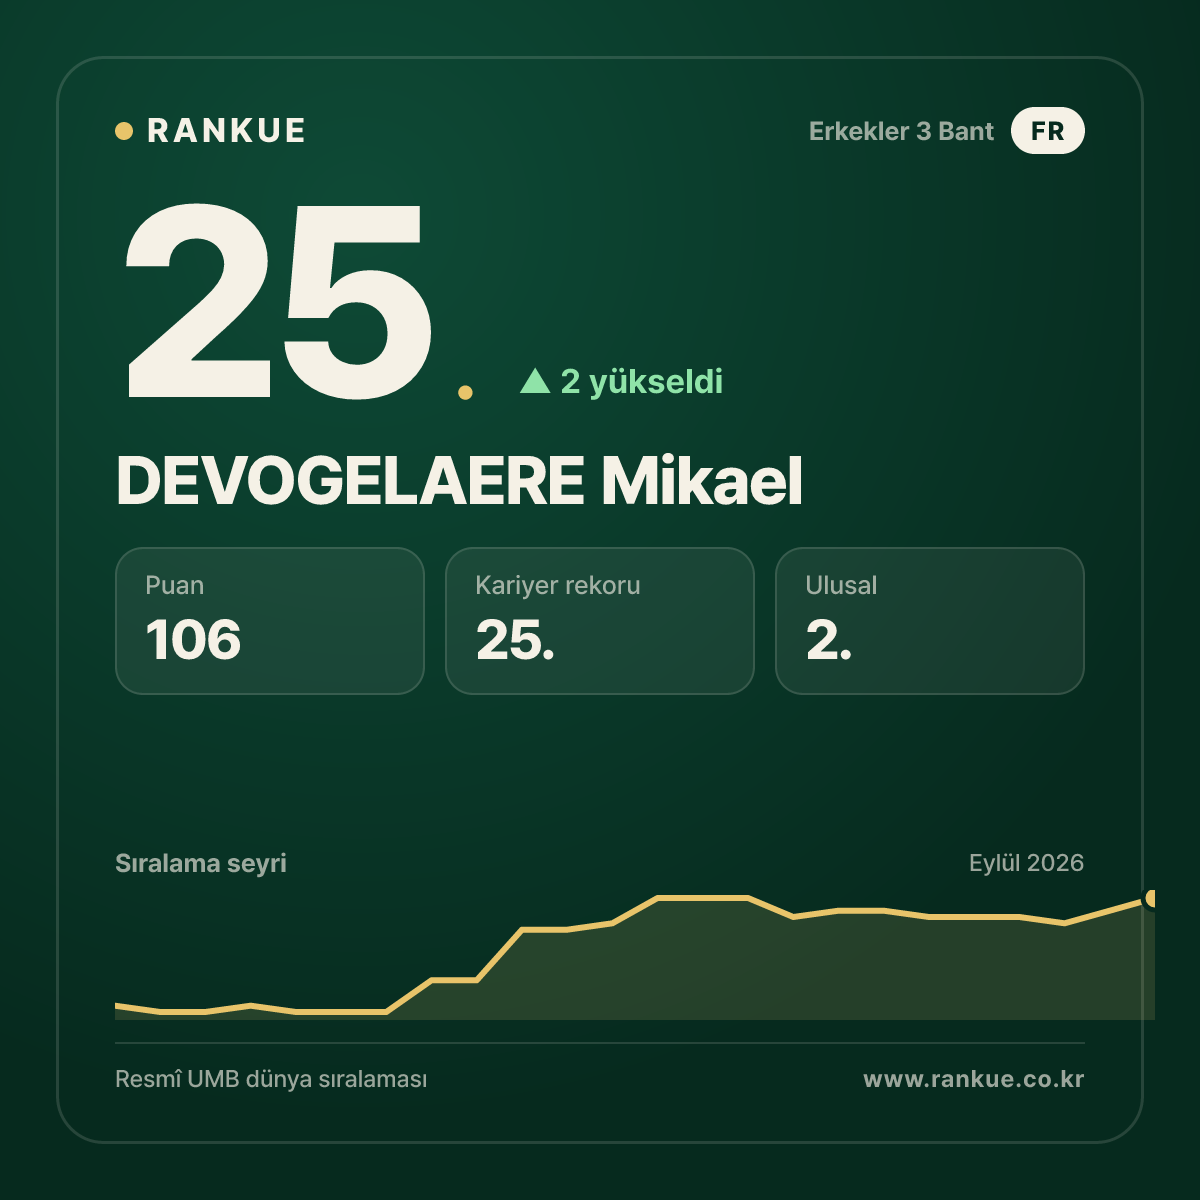Image resolution: width=1200 pixels, height=1200 pixels.
Task: Click the Ulusal 2. card
Action: tap(930, 621)
